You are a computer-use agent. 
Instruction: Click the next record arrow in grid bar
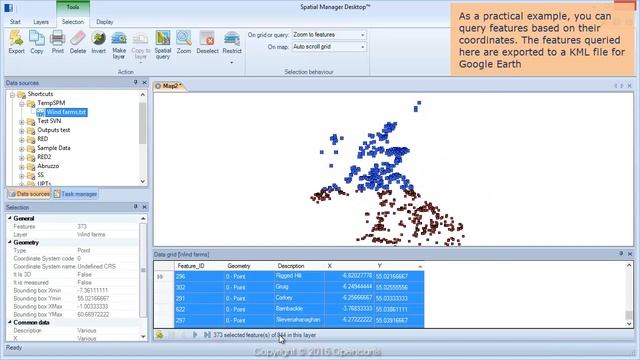(x=195, y=335)
